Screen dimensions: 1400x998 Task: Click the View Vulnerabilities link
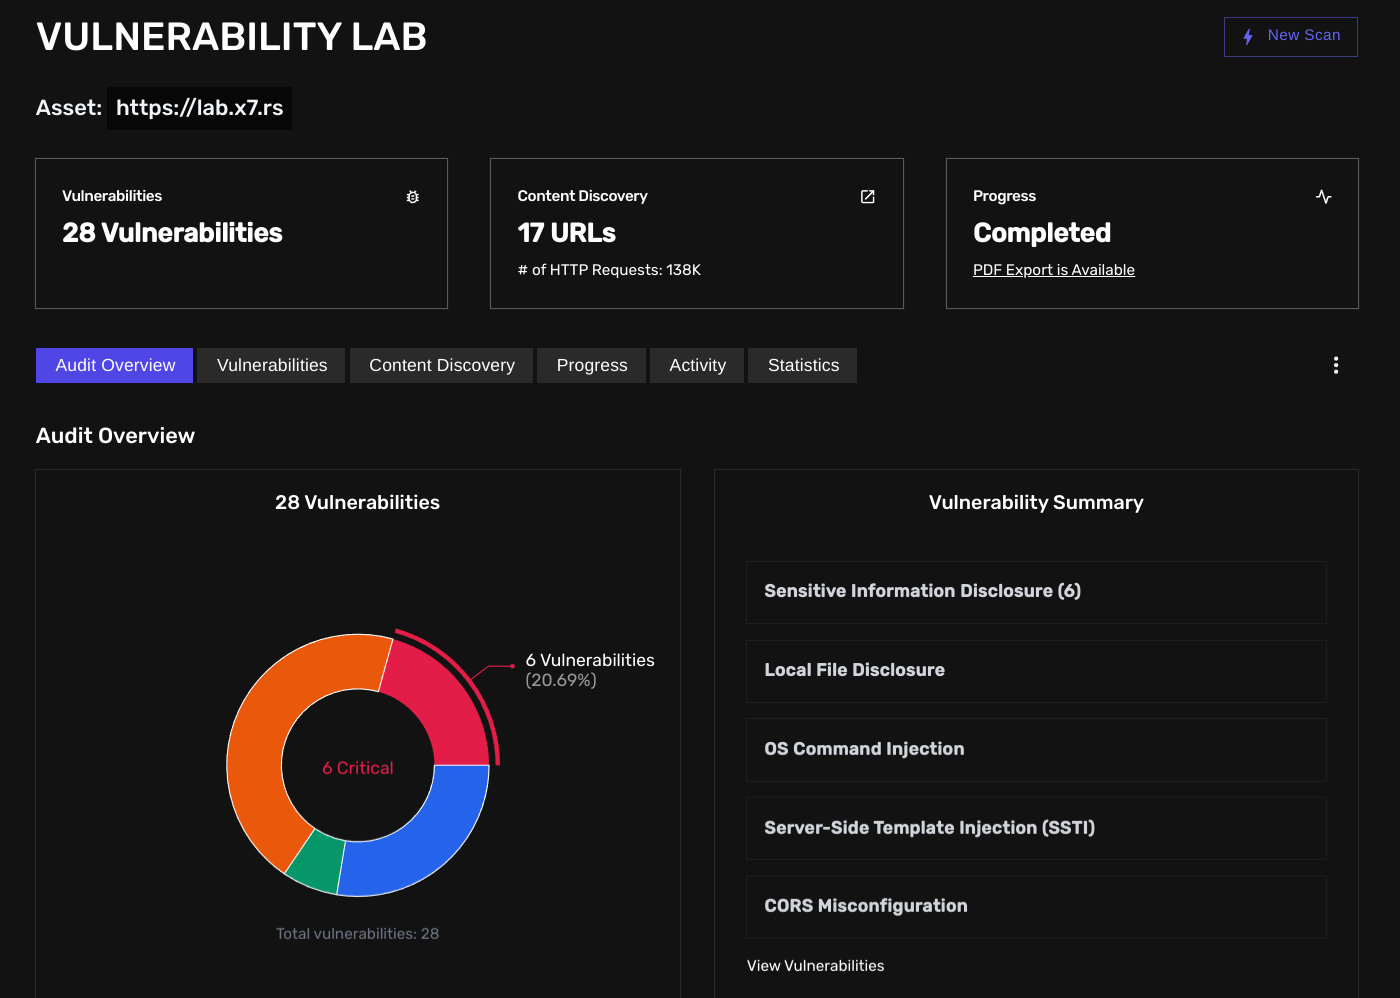815,966
